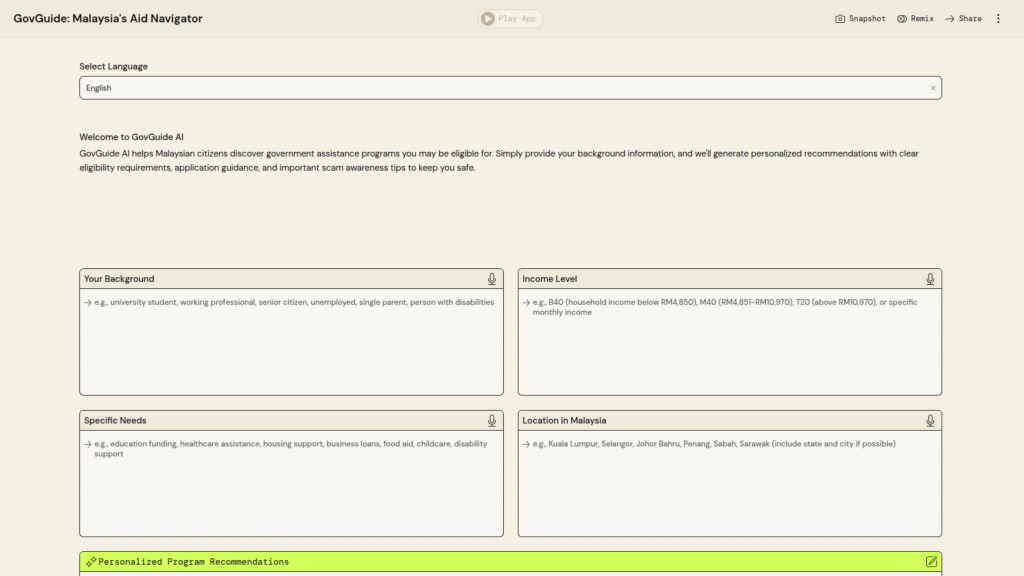Activate microphone for Income Level field
The image size is (1024, 576).
pyautogui.click(x=930, y=279)
